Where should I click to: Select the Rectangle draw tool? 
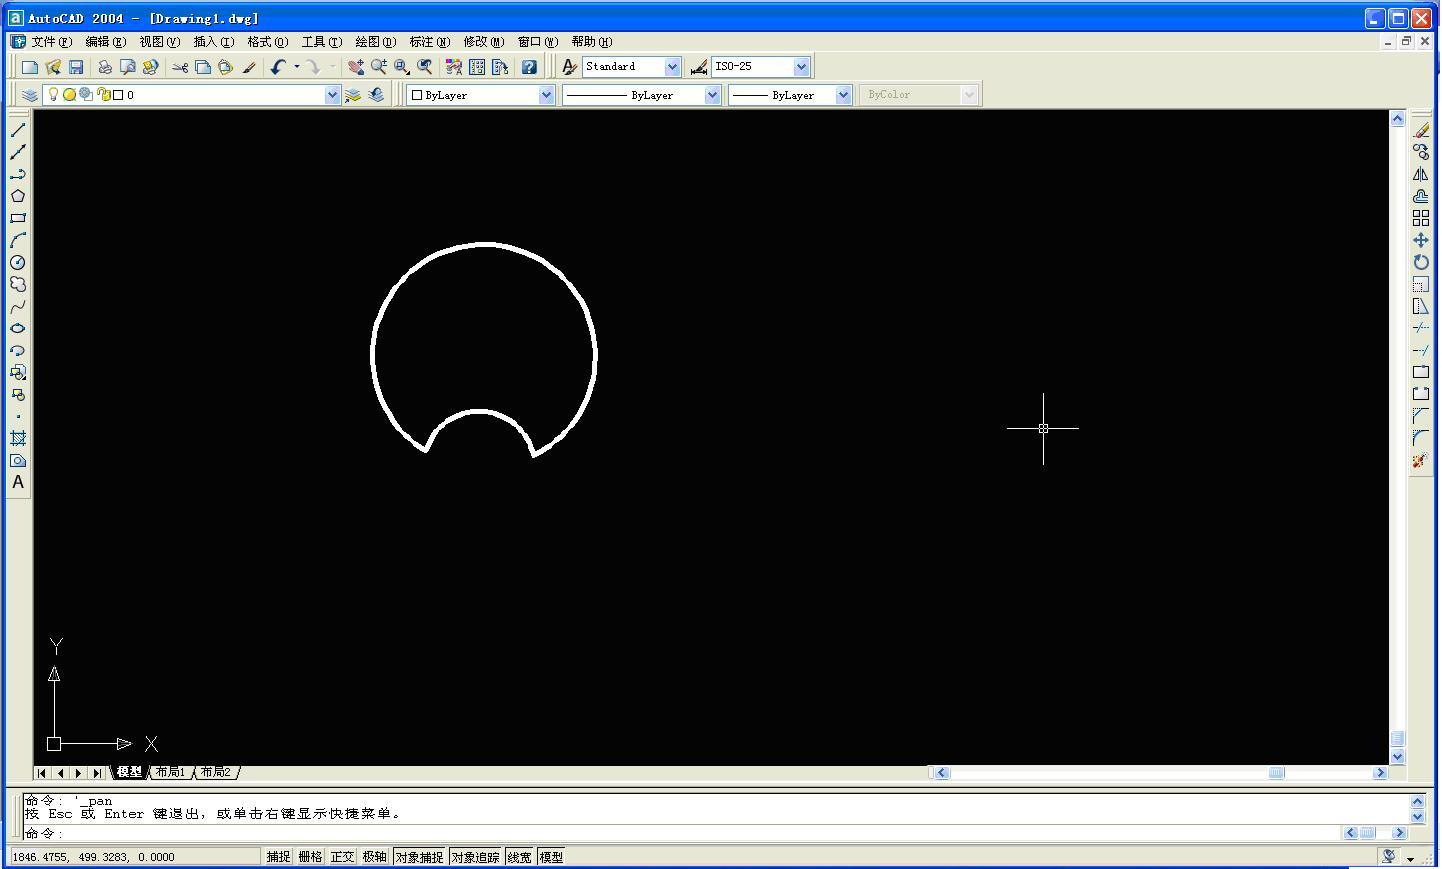pos(18,218)
